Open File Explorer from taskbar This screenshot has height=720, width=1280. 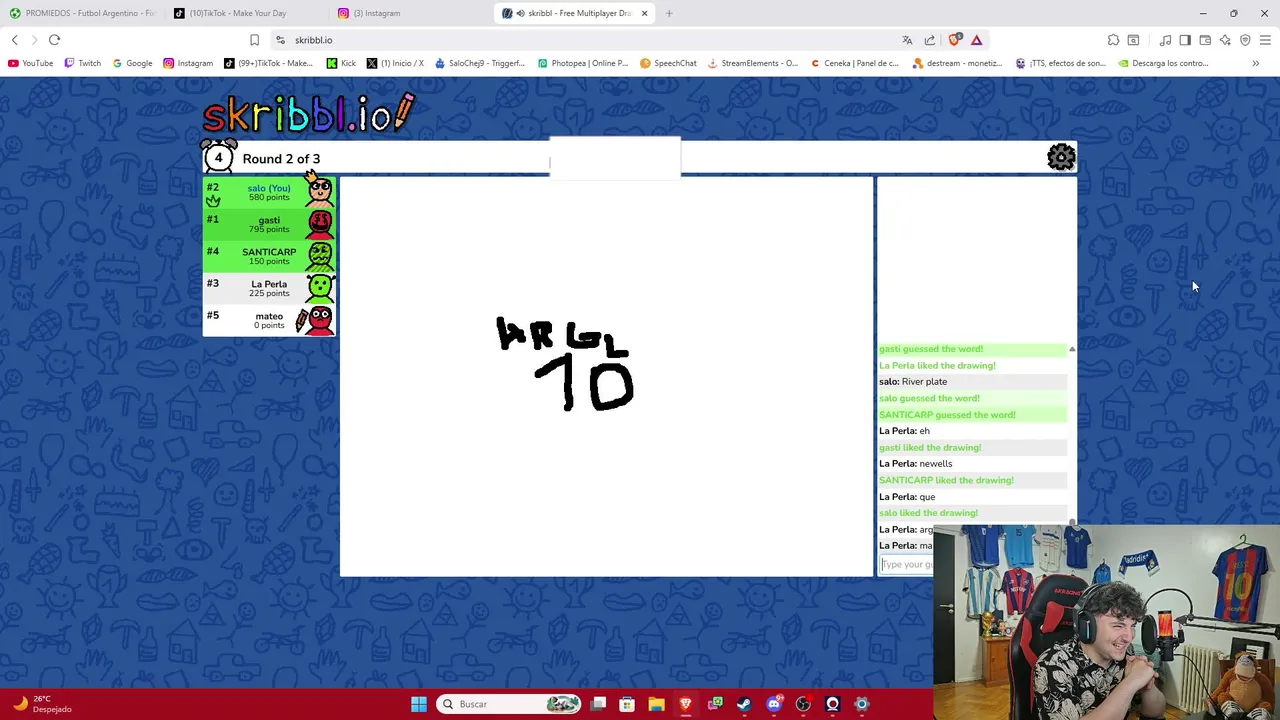[x=656, y=704]
